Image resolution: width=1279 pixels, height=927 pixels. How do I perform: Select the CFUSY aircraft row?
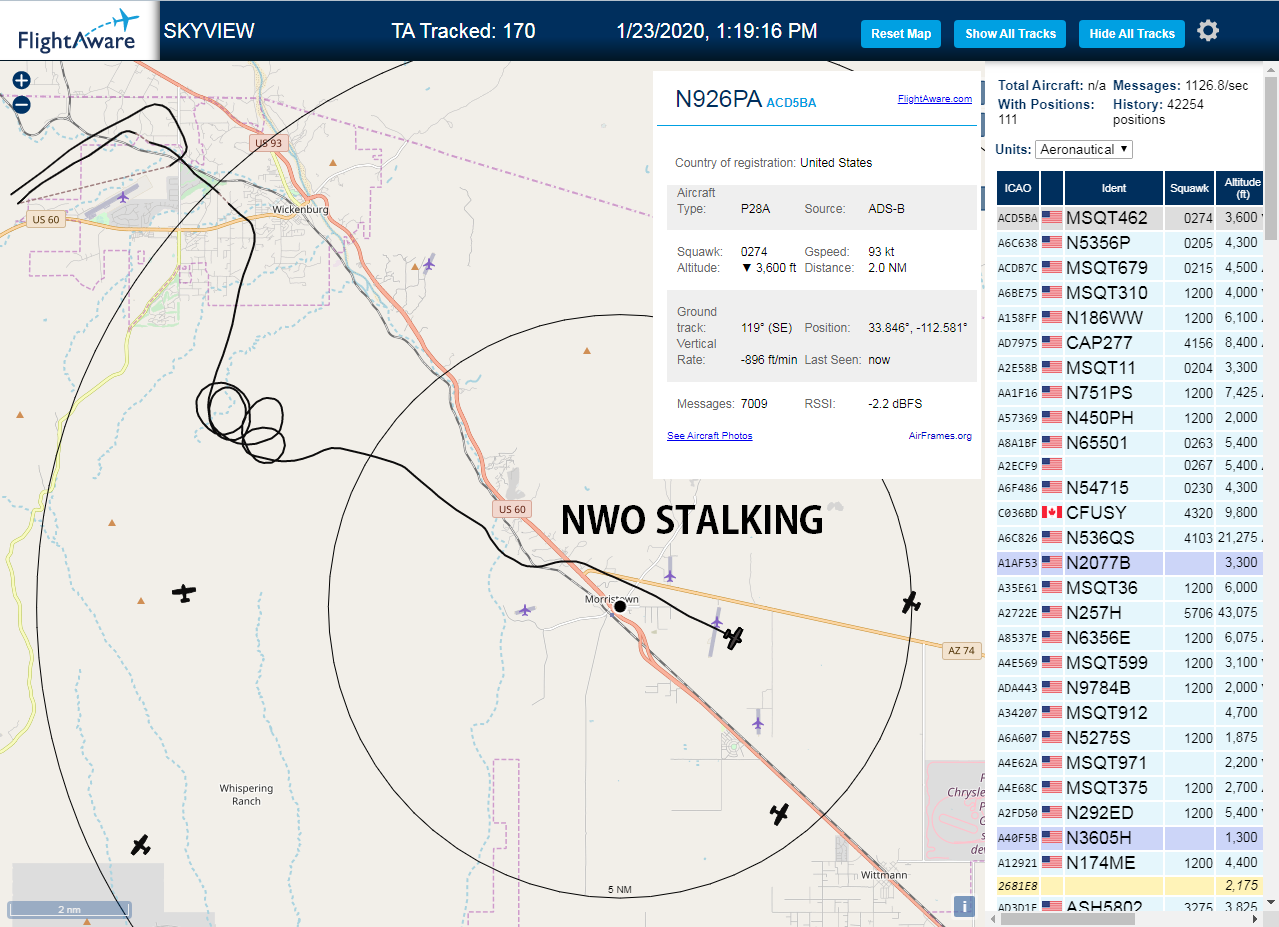1131,512
